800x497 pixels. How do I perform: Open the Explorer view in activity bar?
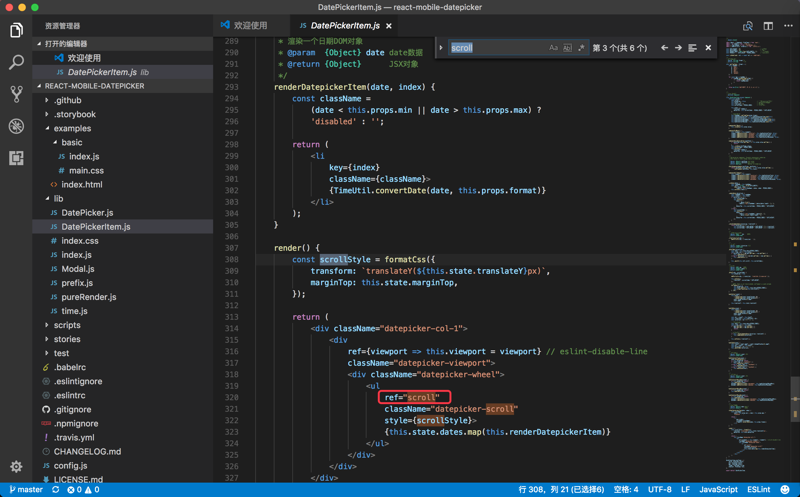[x=16, y=30]
